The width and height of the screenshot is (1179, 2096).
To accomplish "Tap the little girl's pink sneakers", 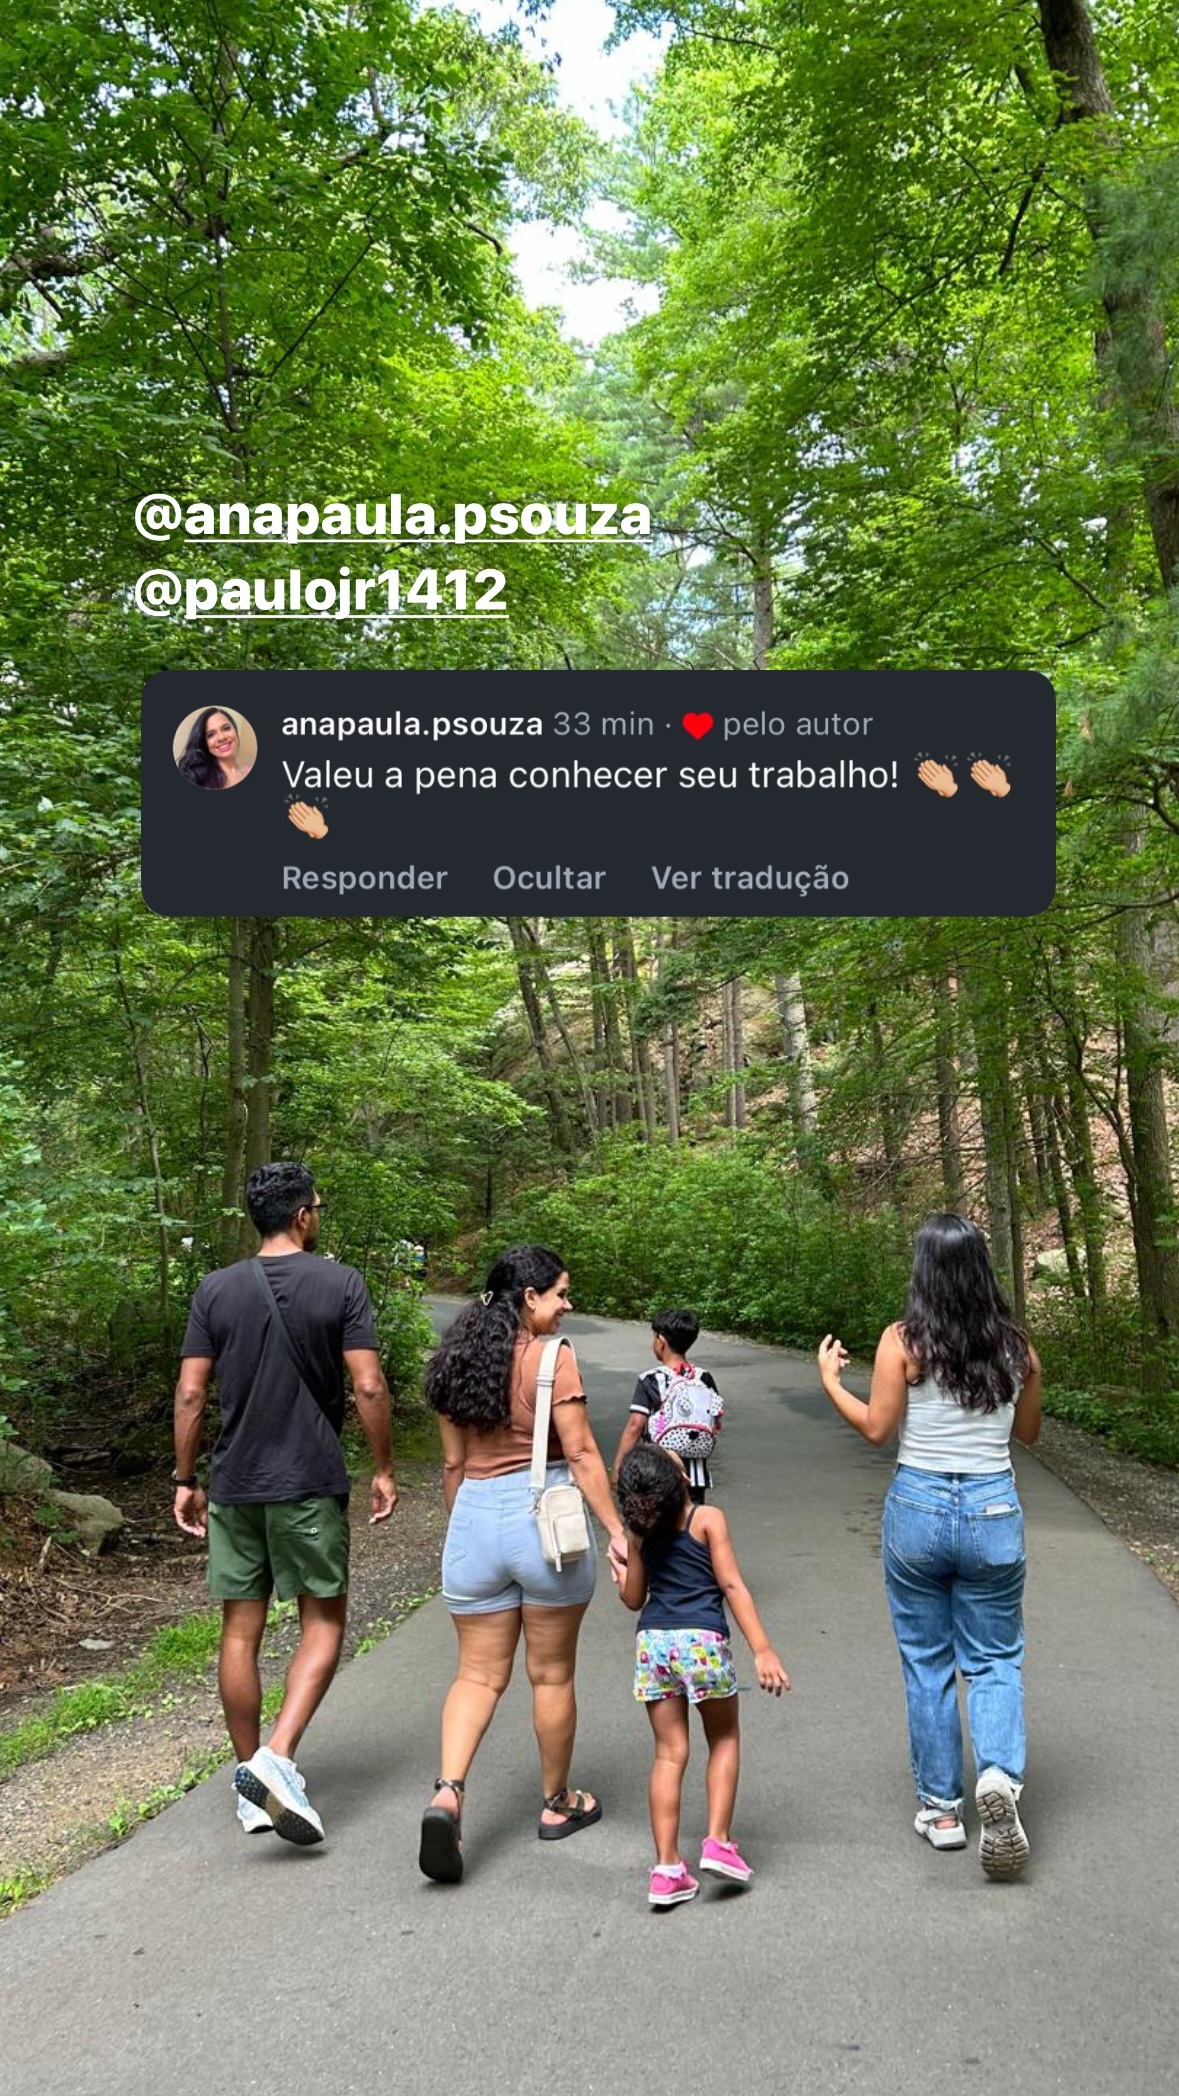I will tap(699, 1871).
